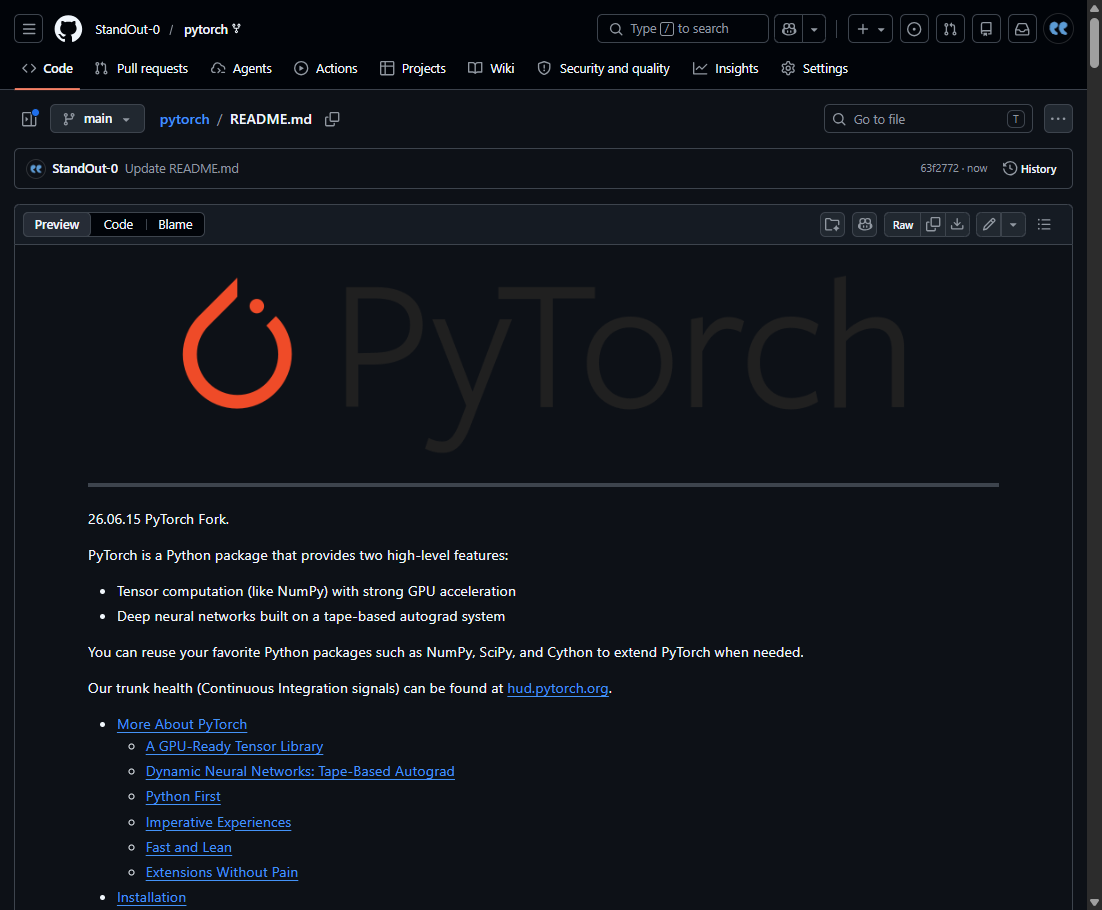The image size is (1102, 910).
Task: Click the PyTorch logo image
Action: click(543, 364)
